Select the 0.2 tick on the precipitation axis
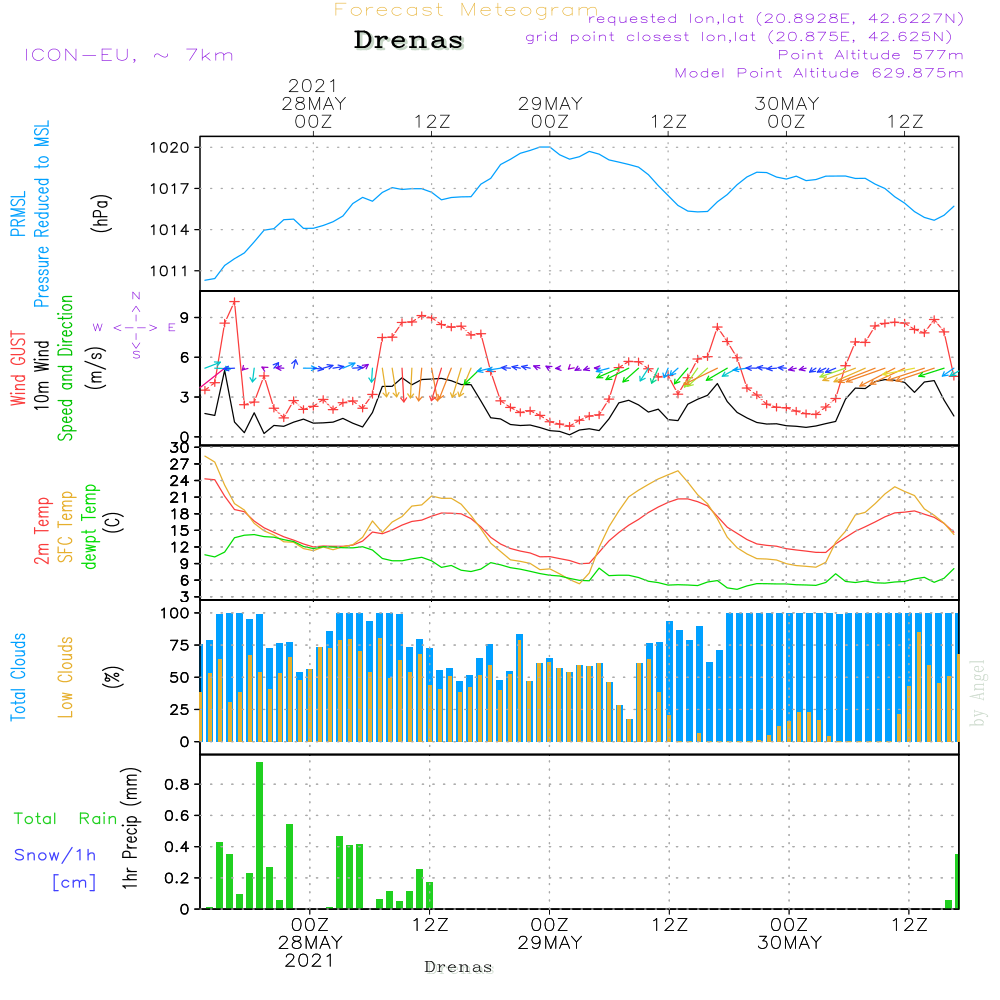 (177, 878)
